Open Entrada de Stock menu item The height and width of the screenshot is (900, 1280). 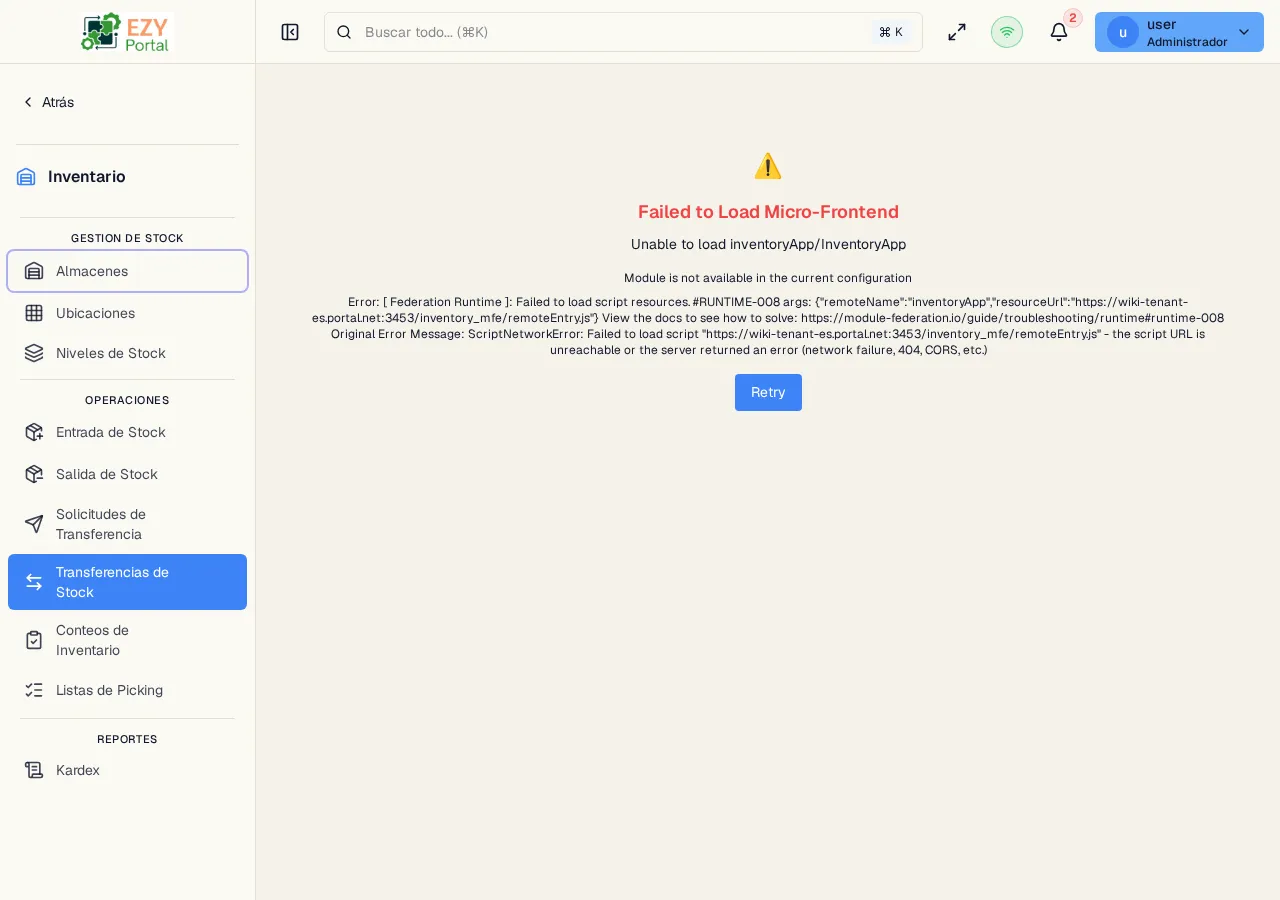click(x=127, y=432)
